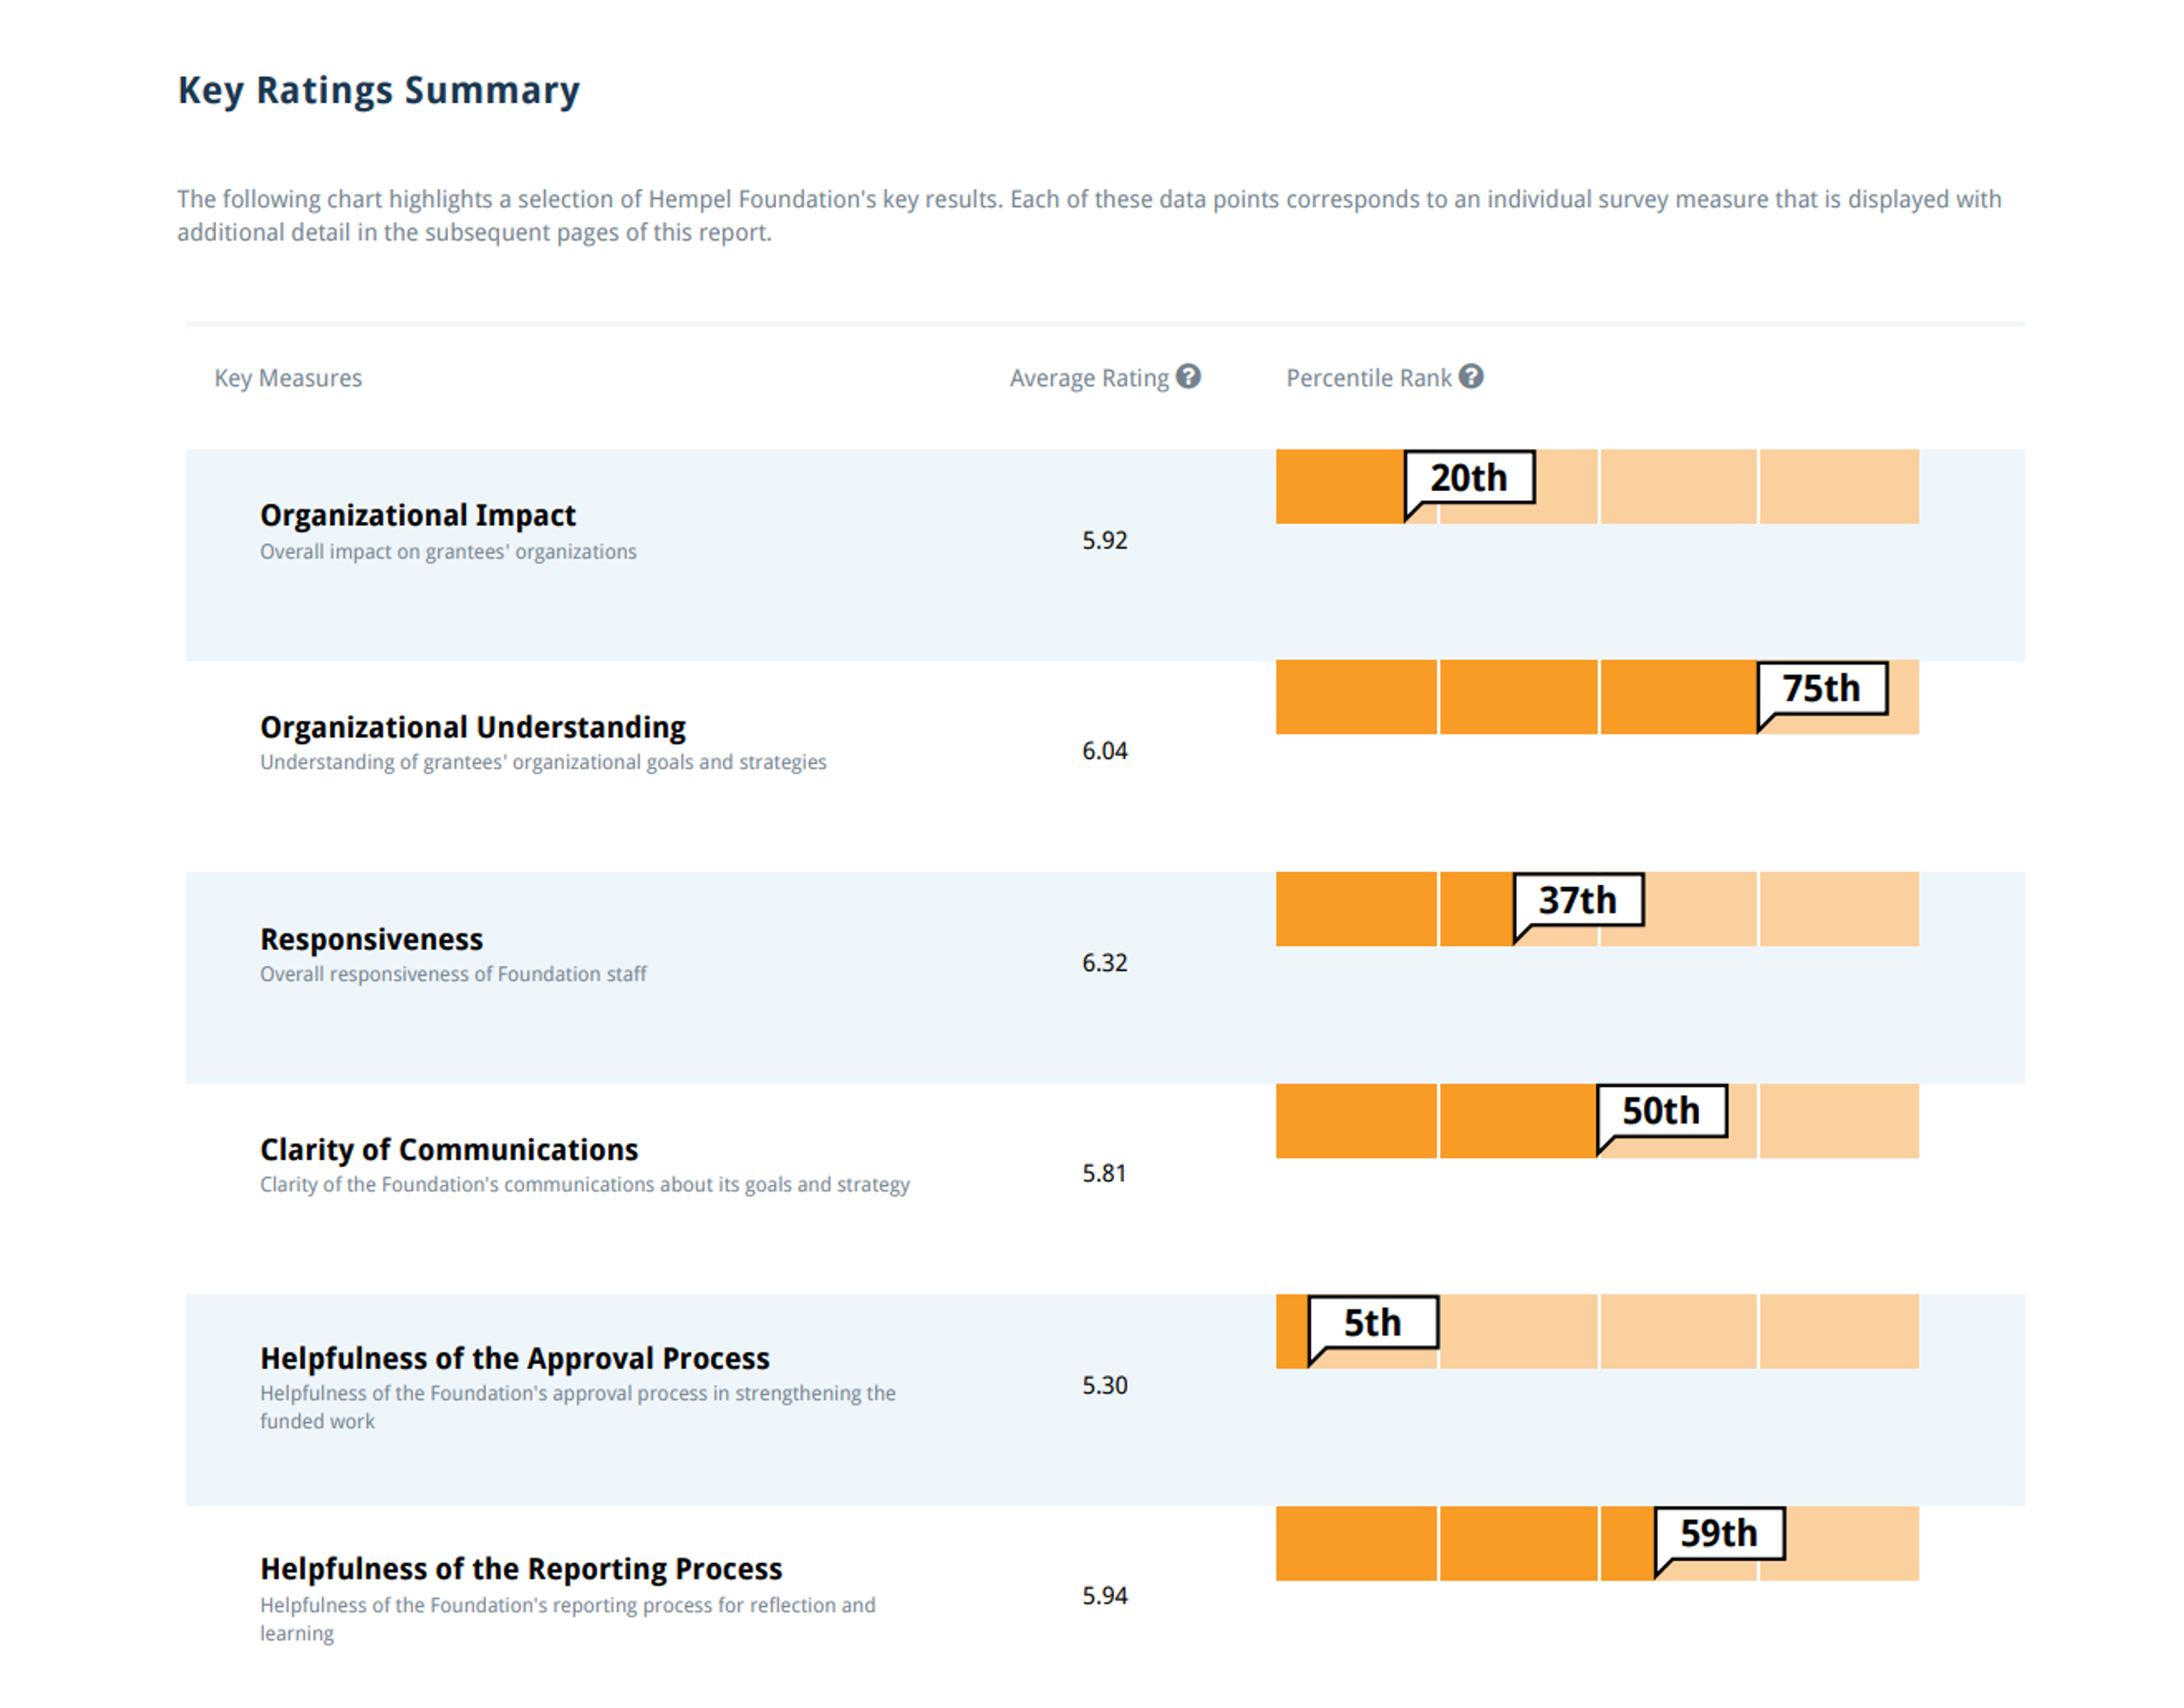The height and width of the screenshot is (1708, 2184).
Task: Click the Responsiveness measure title
Action: (372, 939)
